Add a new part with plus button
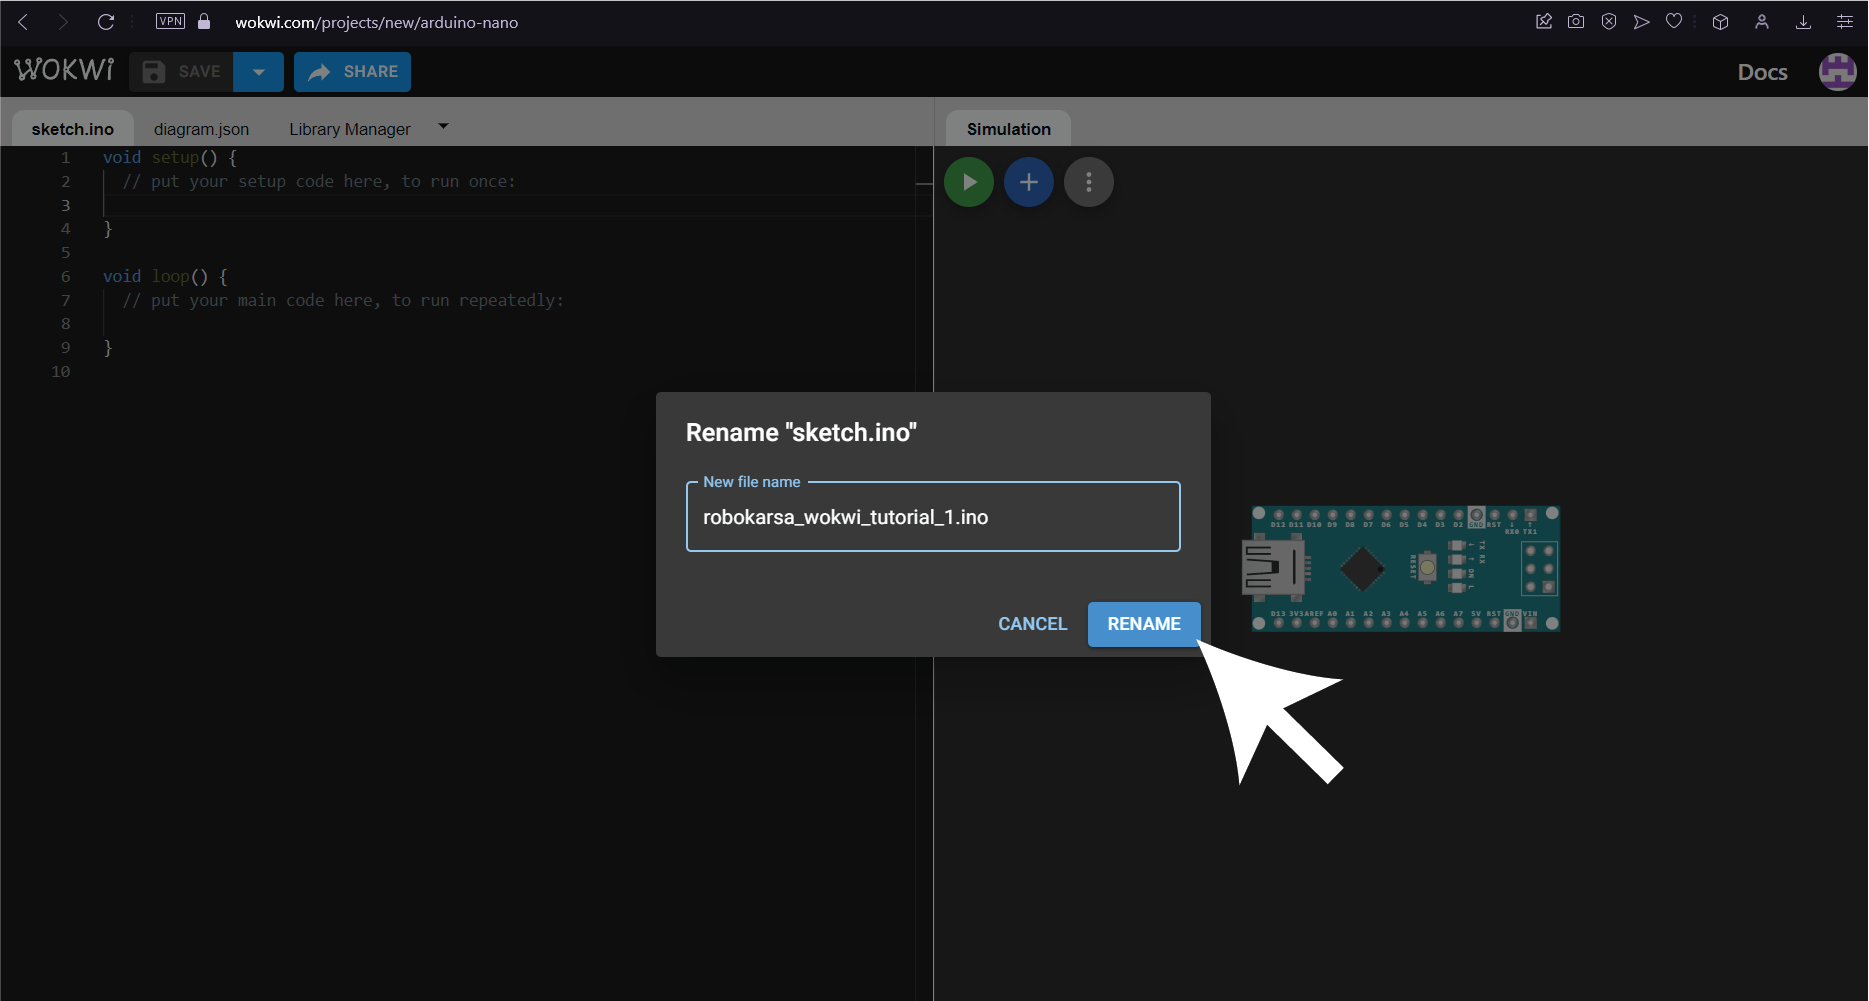The height and width of the screenshot is (1001, 1869). (x=1029, y=182)
